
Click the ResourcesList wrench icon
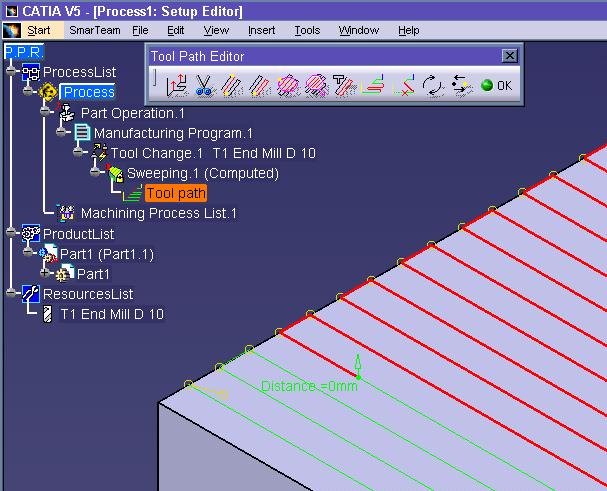(31, 294)
